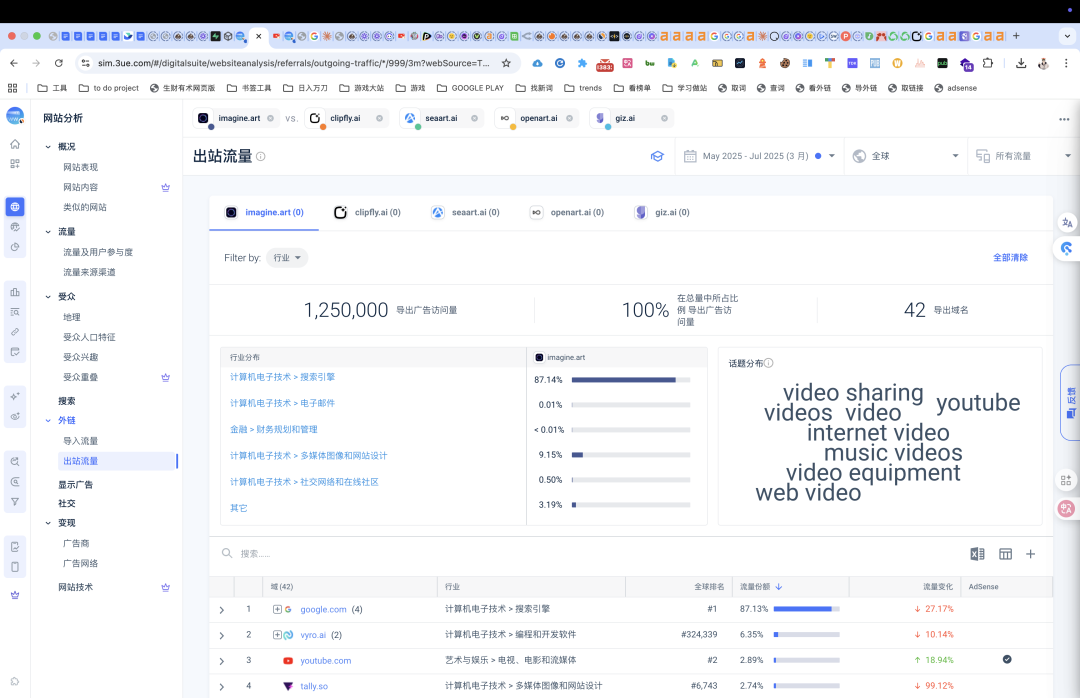Open the new tab plus button
1080x698 pixels.
pos(1016,36)
